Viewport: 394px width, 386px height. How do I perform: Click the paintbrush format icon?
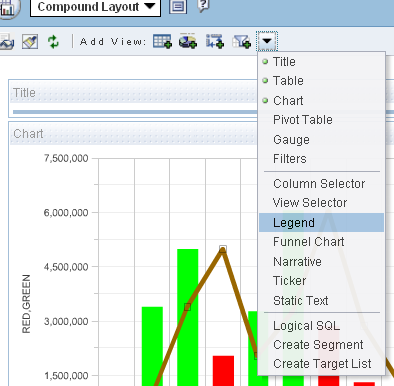click(30, 42)
